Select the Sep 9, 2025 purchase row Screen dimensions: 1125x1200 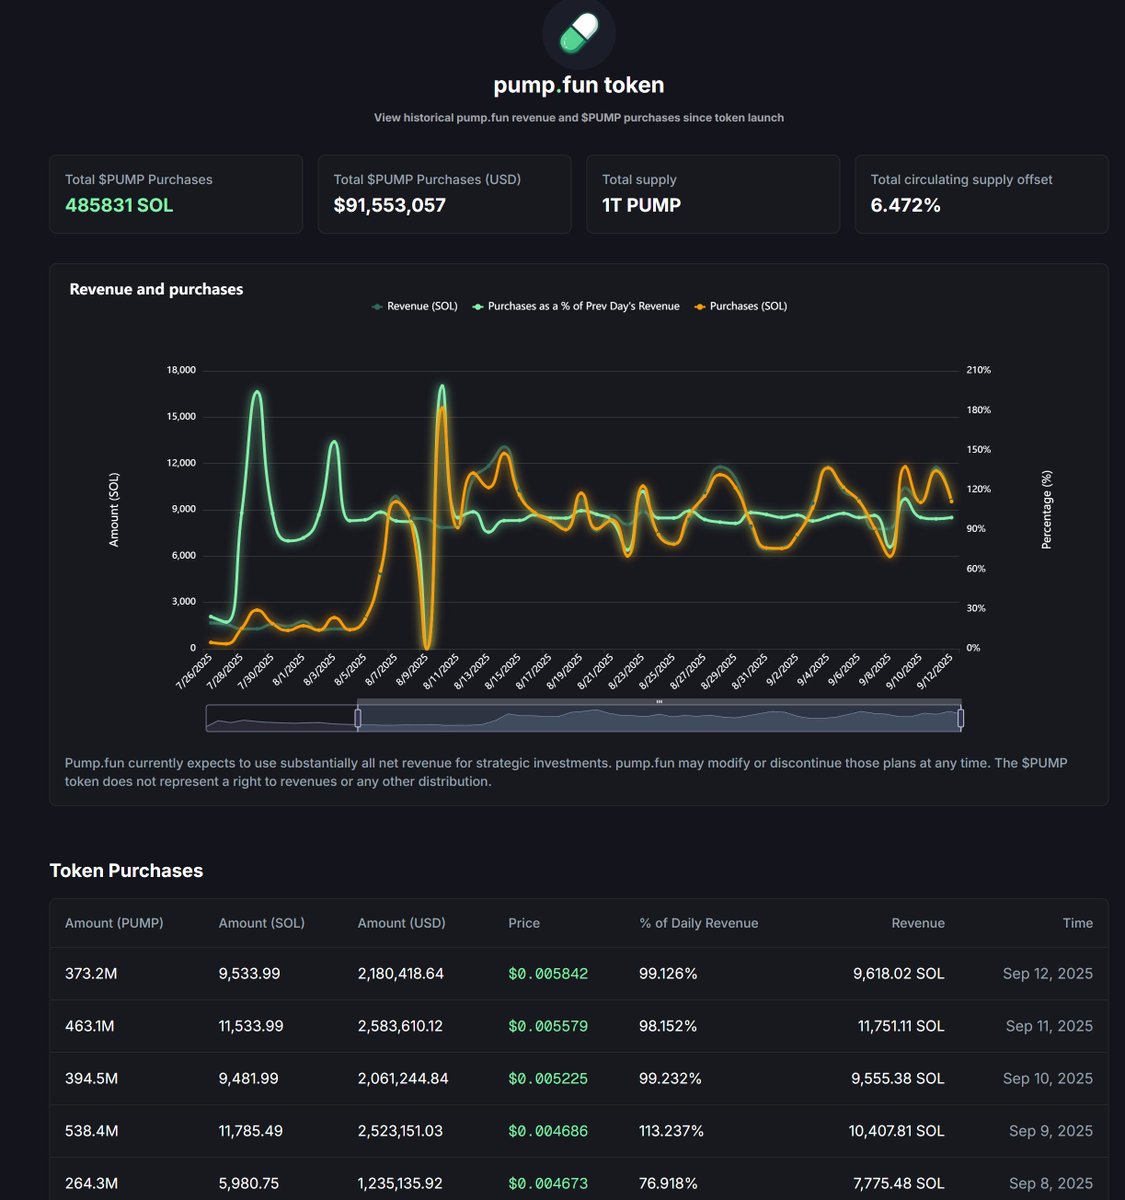tap(579, 1131)
